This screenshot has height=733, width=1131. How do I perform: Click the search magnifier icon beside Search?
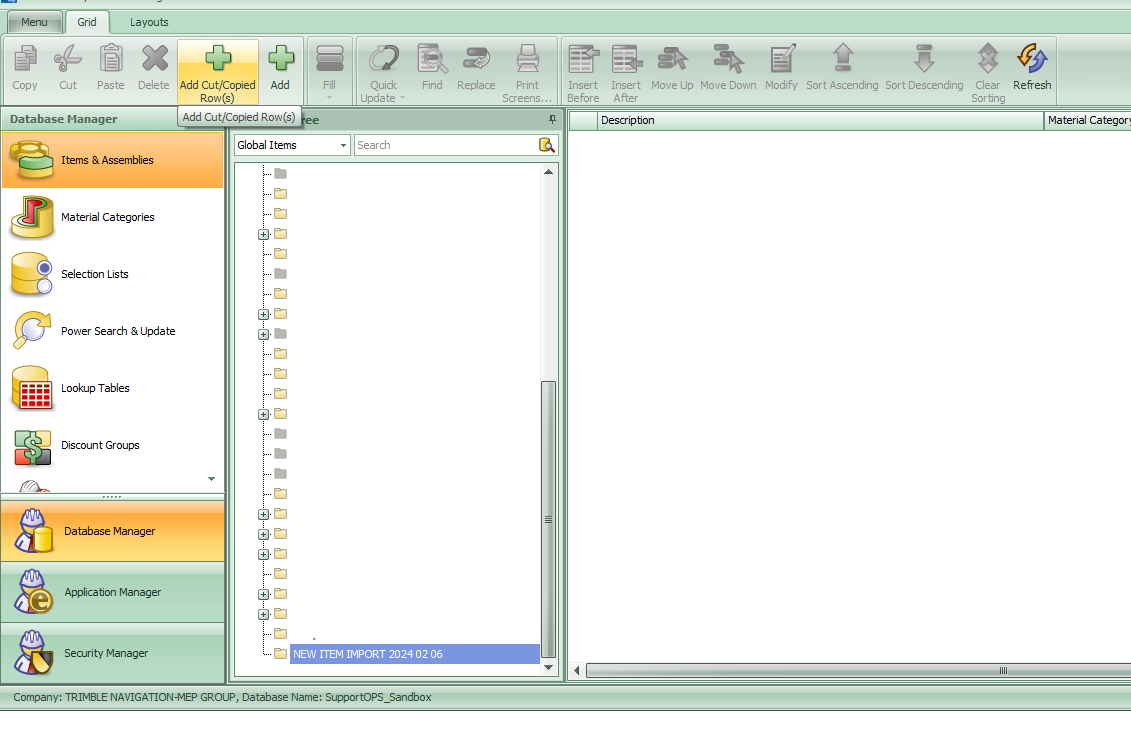pos(546,145)
